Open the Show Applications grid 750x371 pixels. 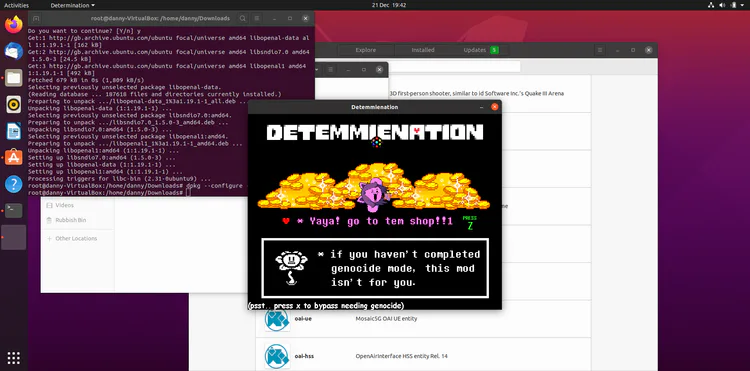point(14,357)
